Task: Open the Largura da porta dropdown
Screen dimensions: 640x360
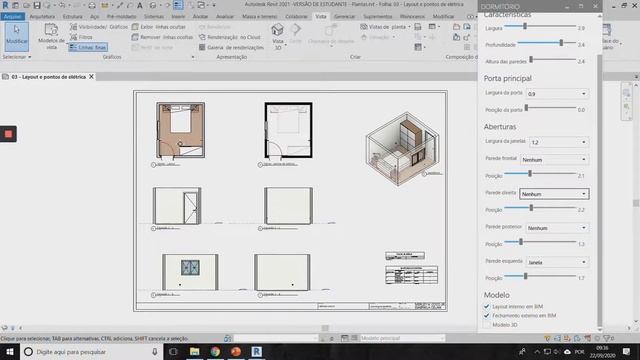Action: point(557,94)
